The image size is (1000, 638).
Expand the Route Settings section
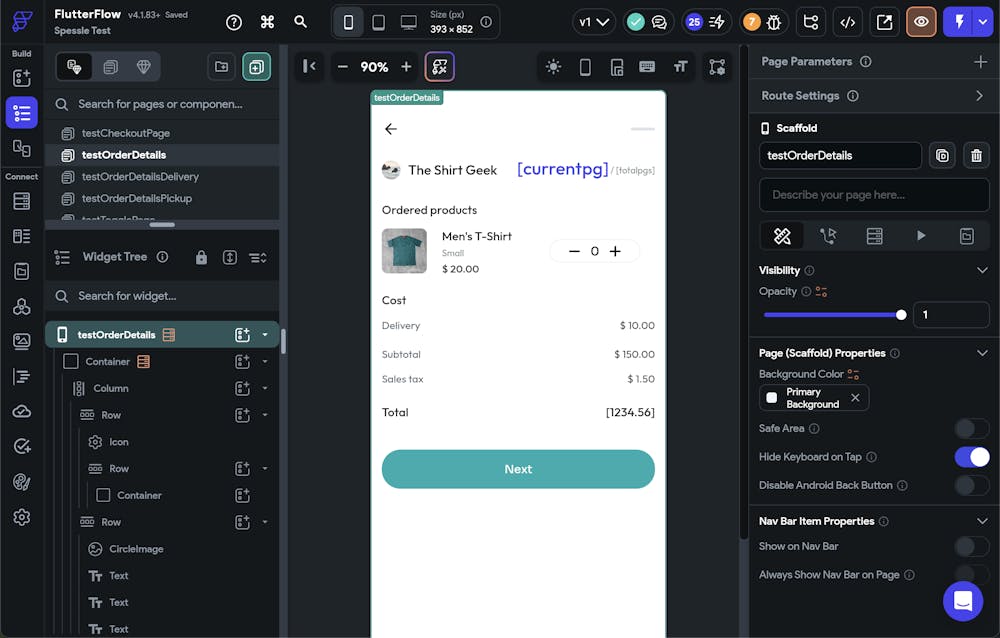[x=979, y=96]
